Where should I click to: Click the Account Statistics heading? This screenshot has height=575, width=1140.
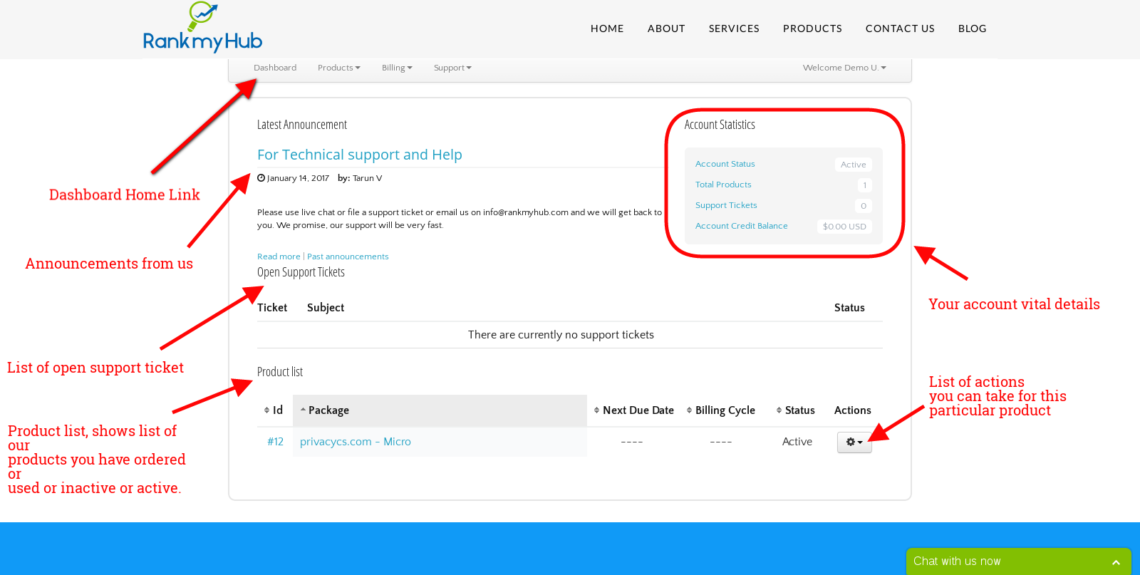(720, 124)
